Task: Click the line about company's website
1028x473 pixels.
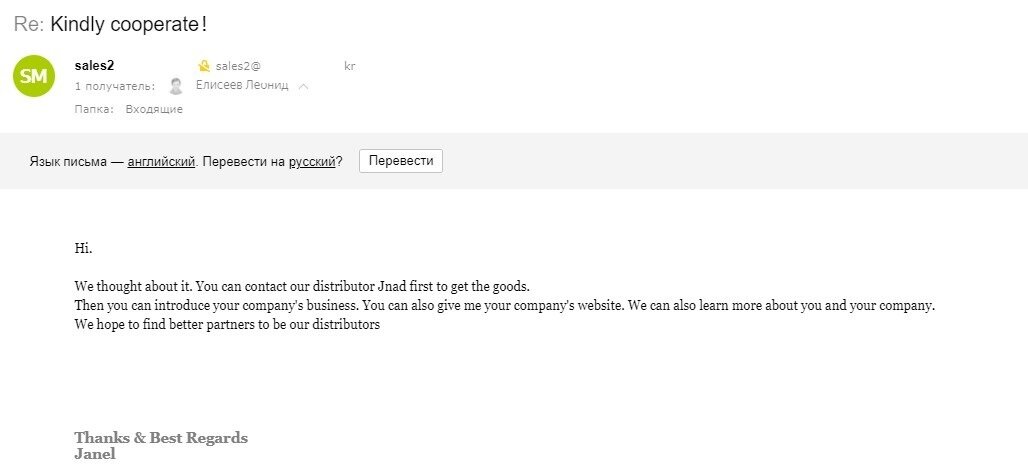Action: 504,306
